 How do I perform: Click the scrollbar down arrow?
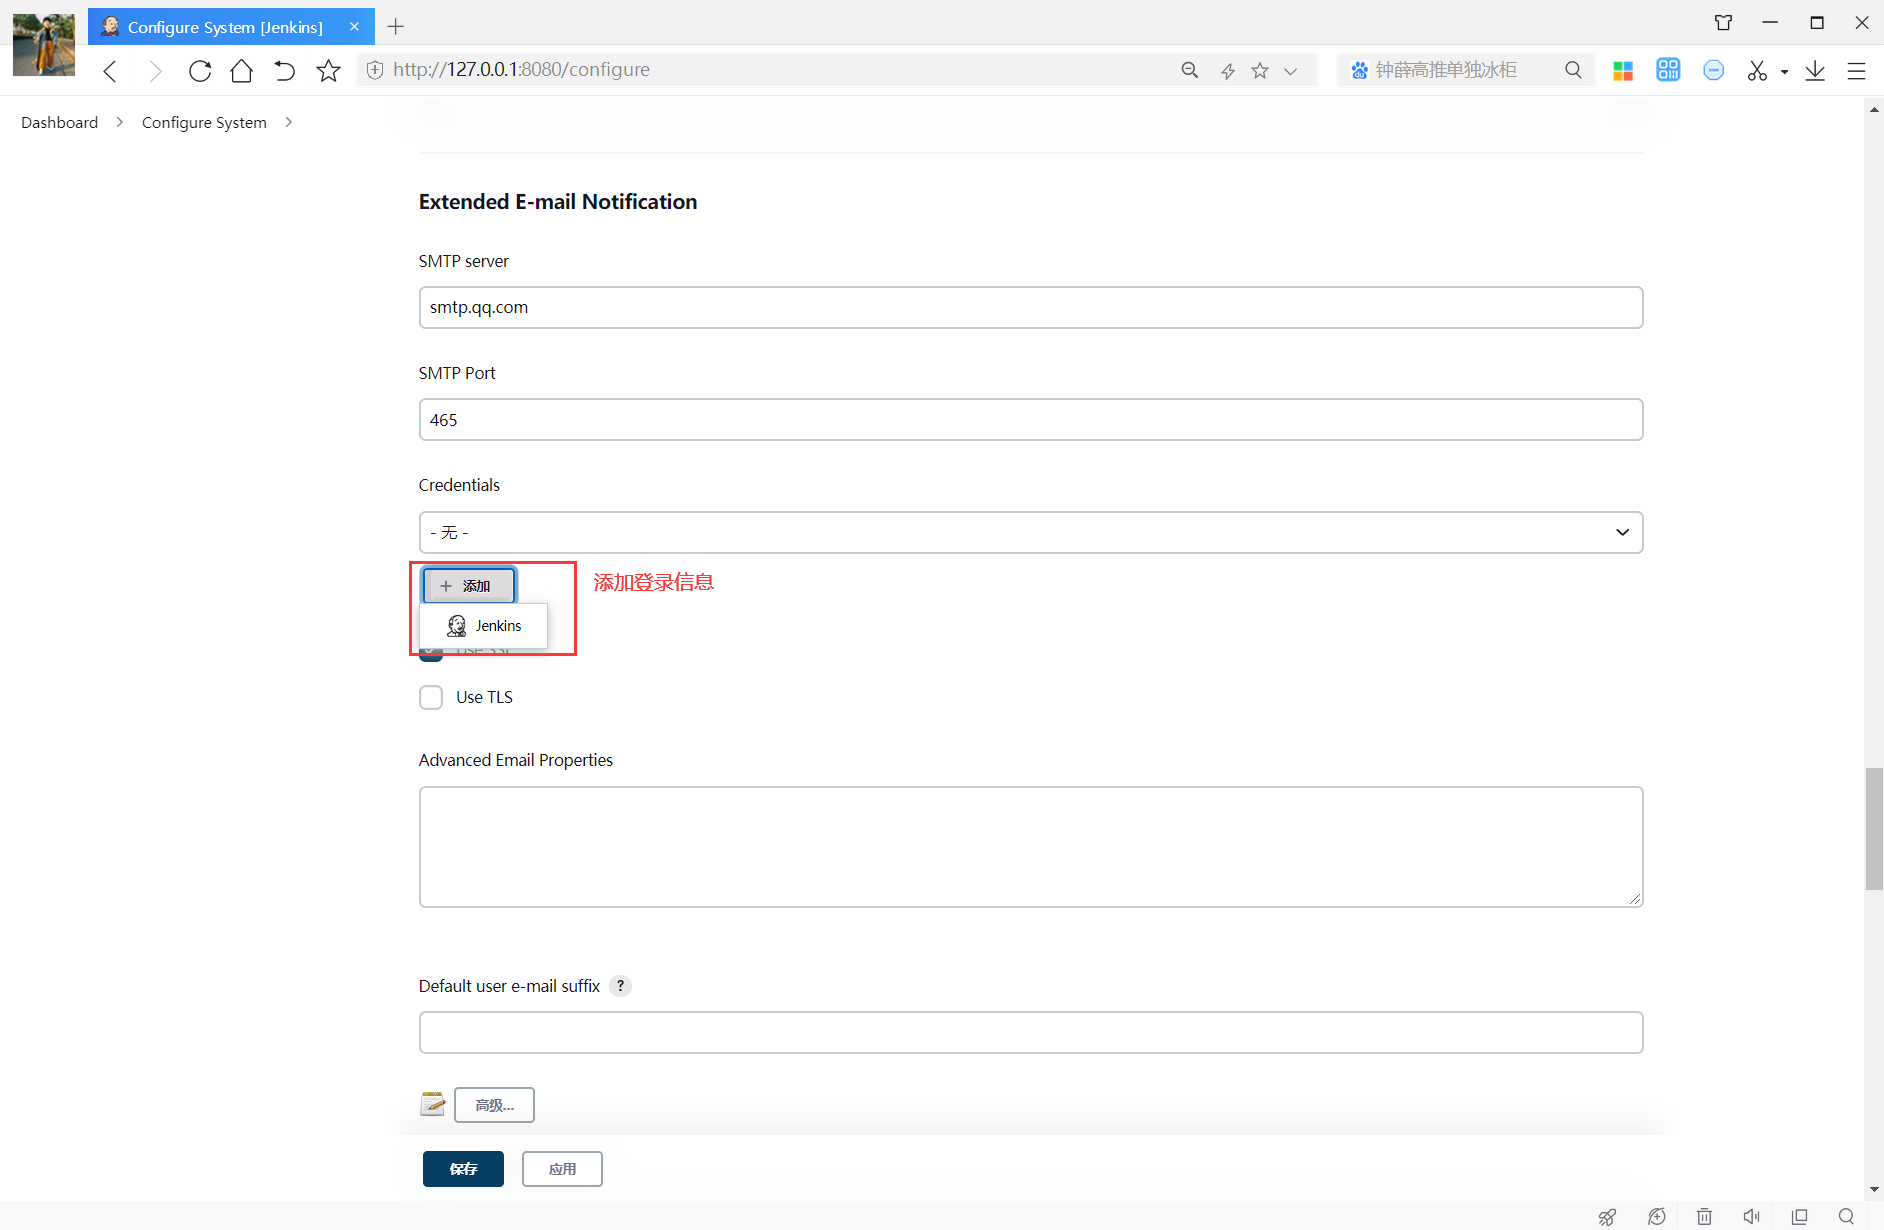pos(1874,1189)
